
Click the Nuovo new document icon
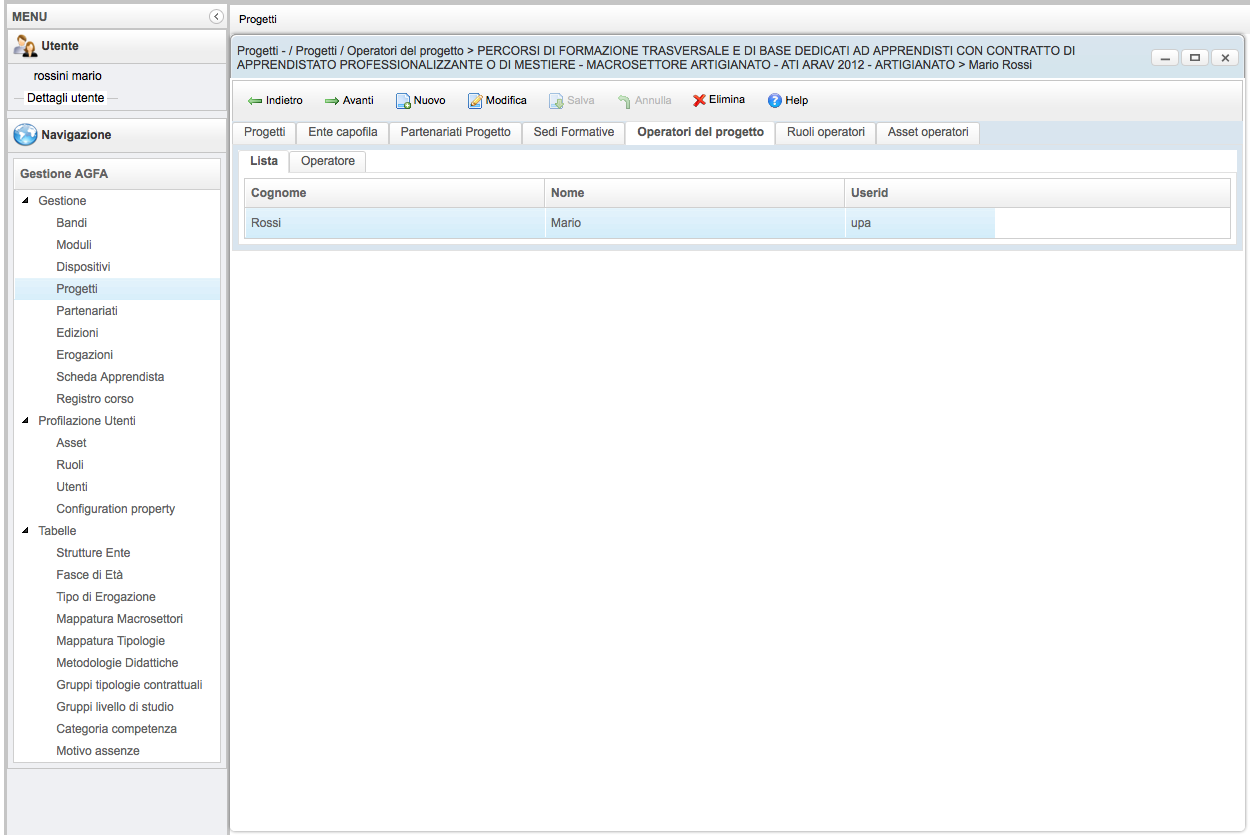pos(403,101)
